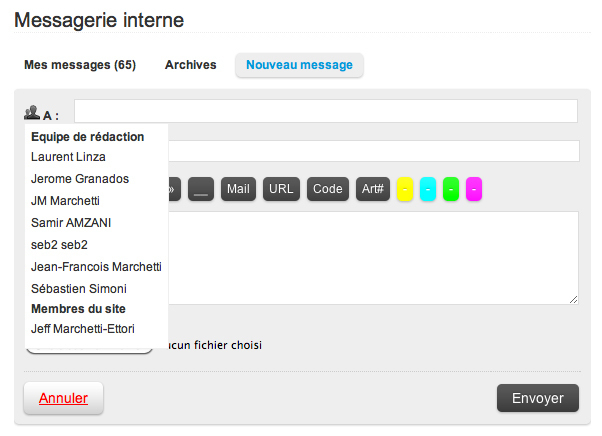The width and height of the screenshot is (602, 436).
Task: Focus the A: recipient input field
Action: coord(326,111)
